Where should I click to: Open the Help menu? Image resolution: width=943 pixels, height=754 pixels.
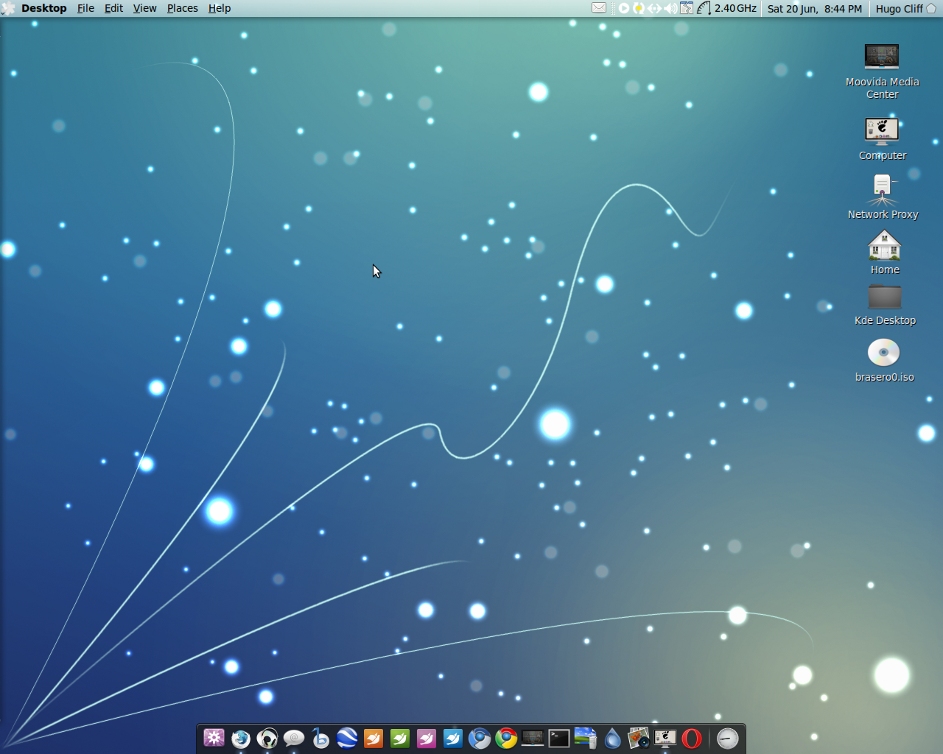coord(220,8)
